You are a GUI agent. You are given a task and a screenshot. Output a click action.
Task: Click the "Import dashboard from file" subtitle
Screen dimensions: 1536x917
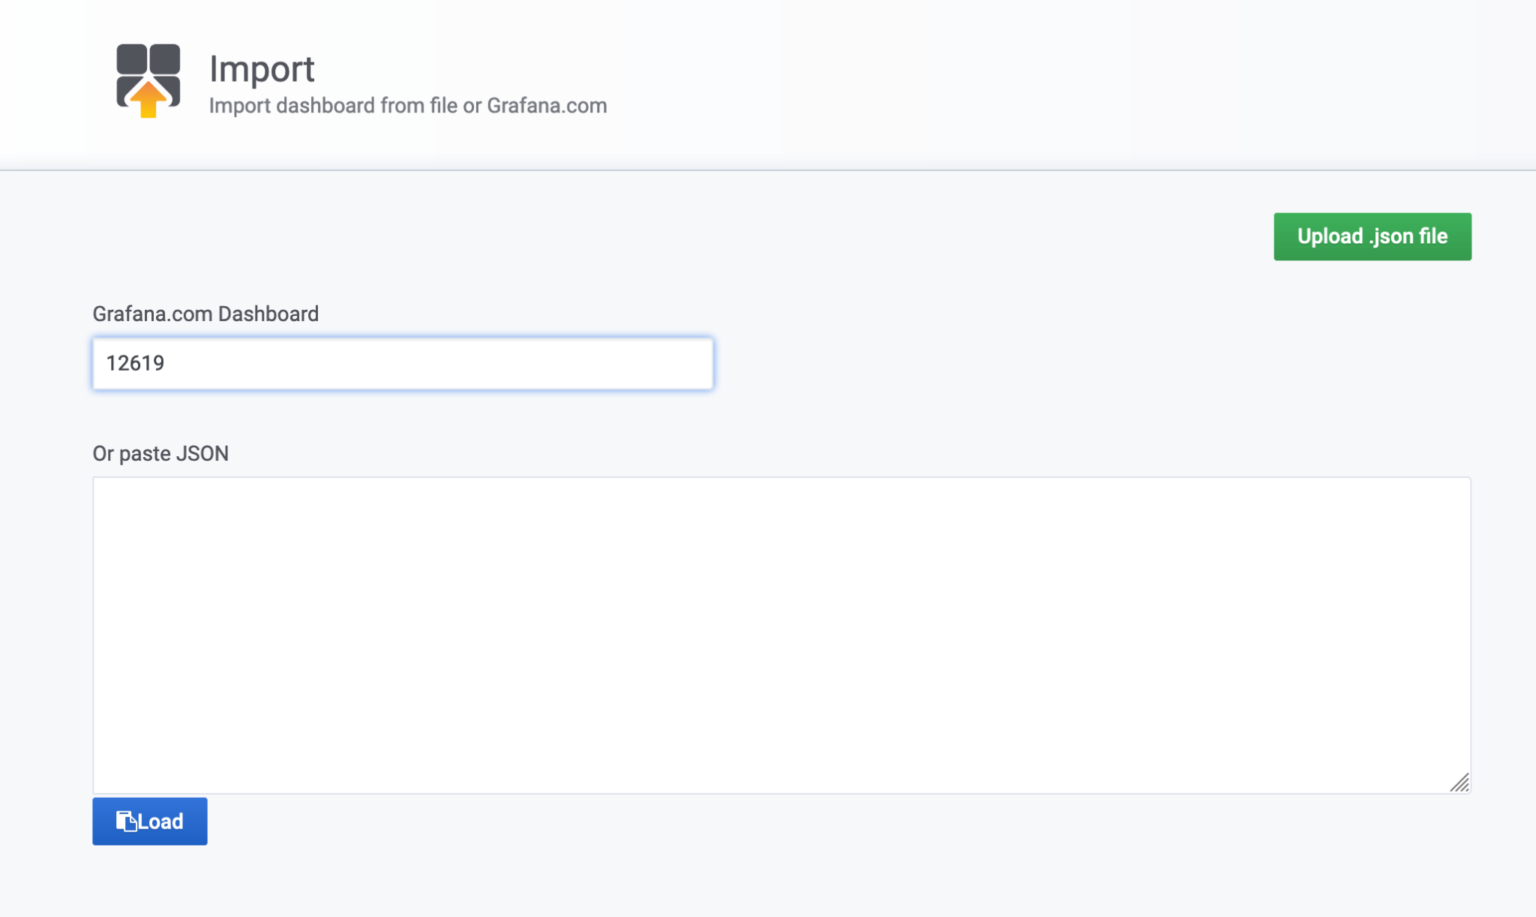point(407,106)
